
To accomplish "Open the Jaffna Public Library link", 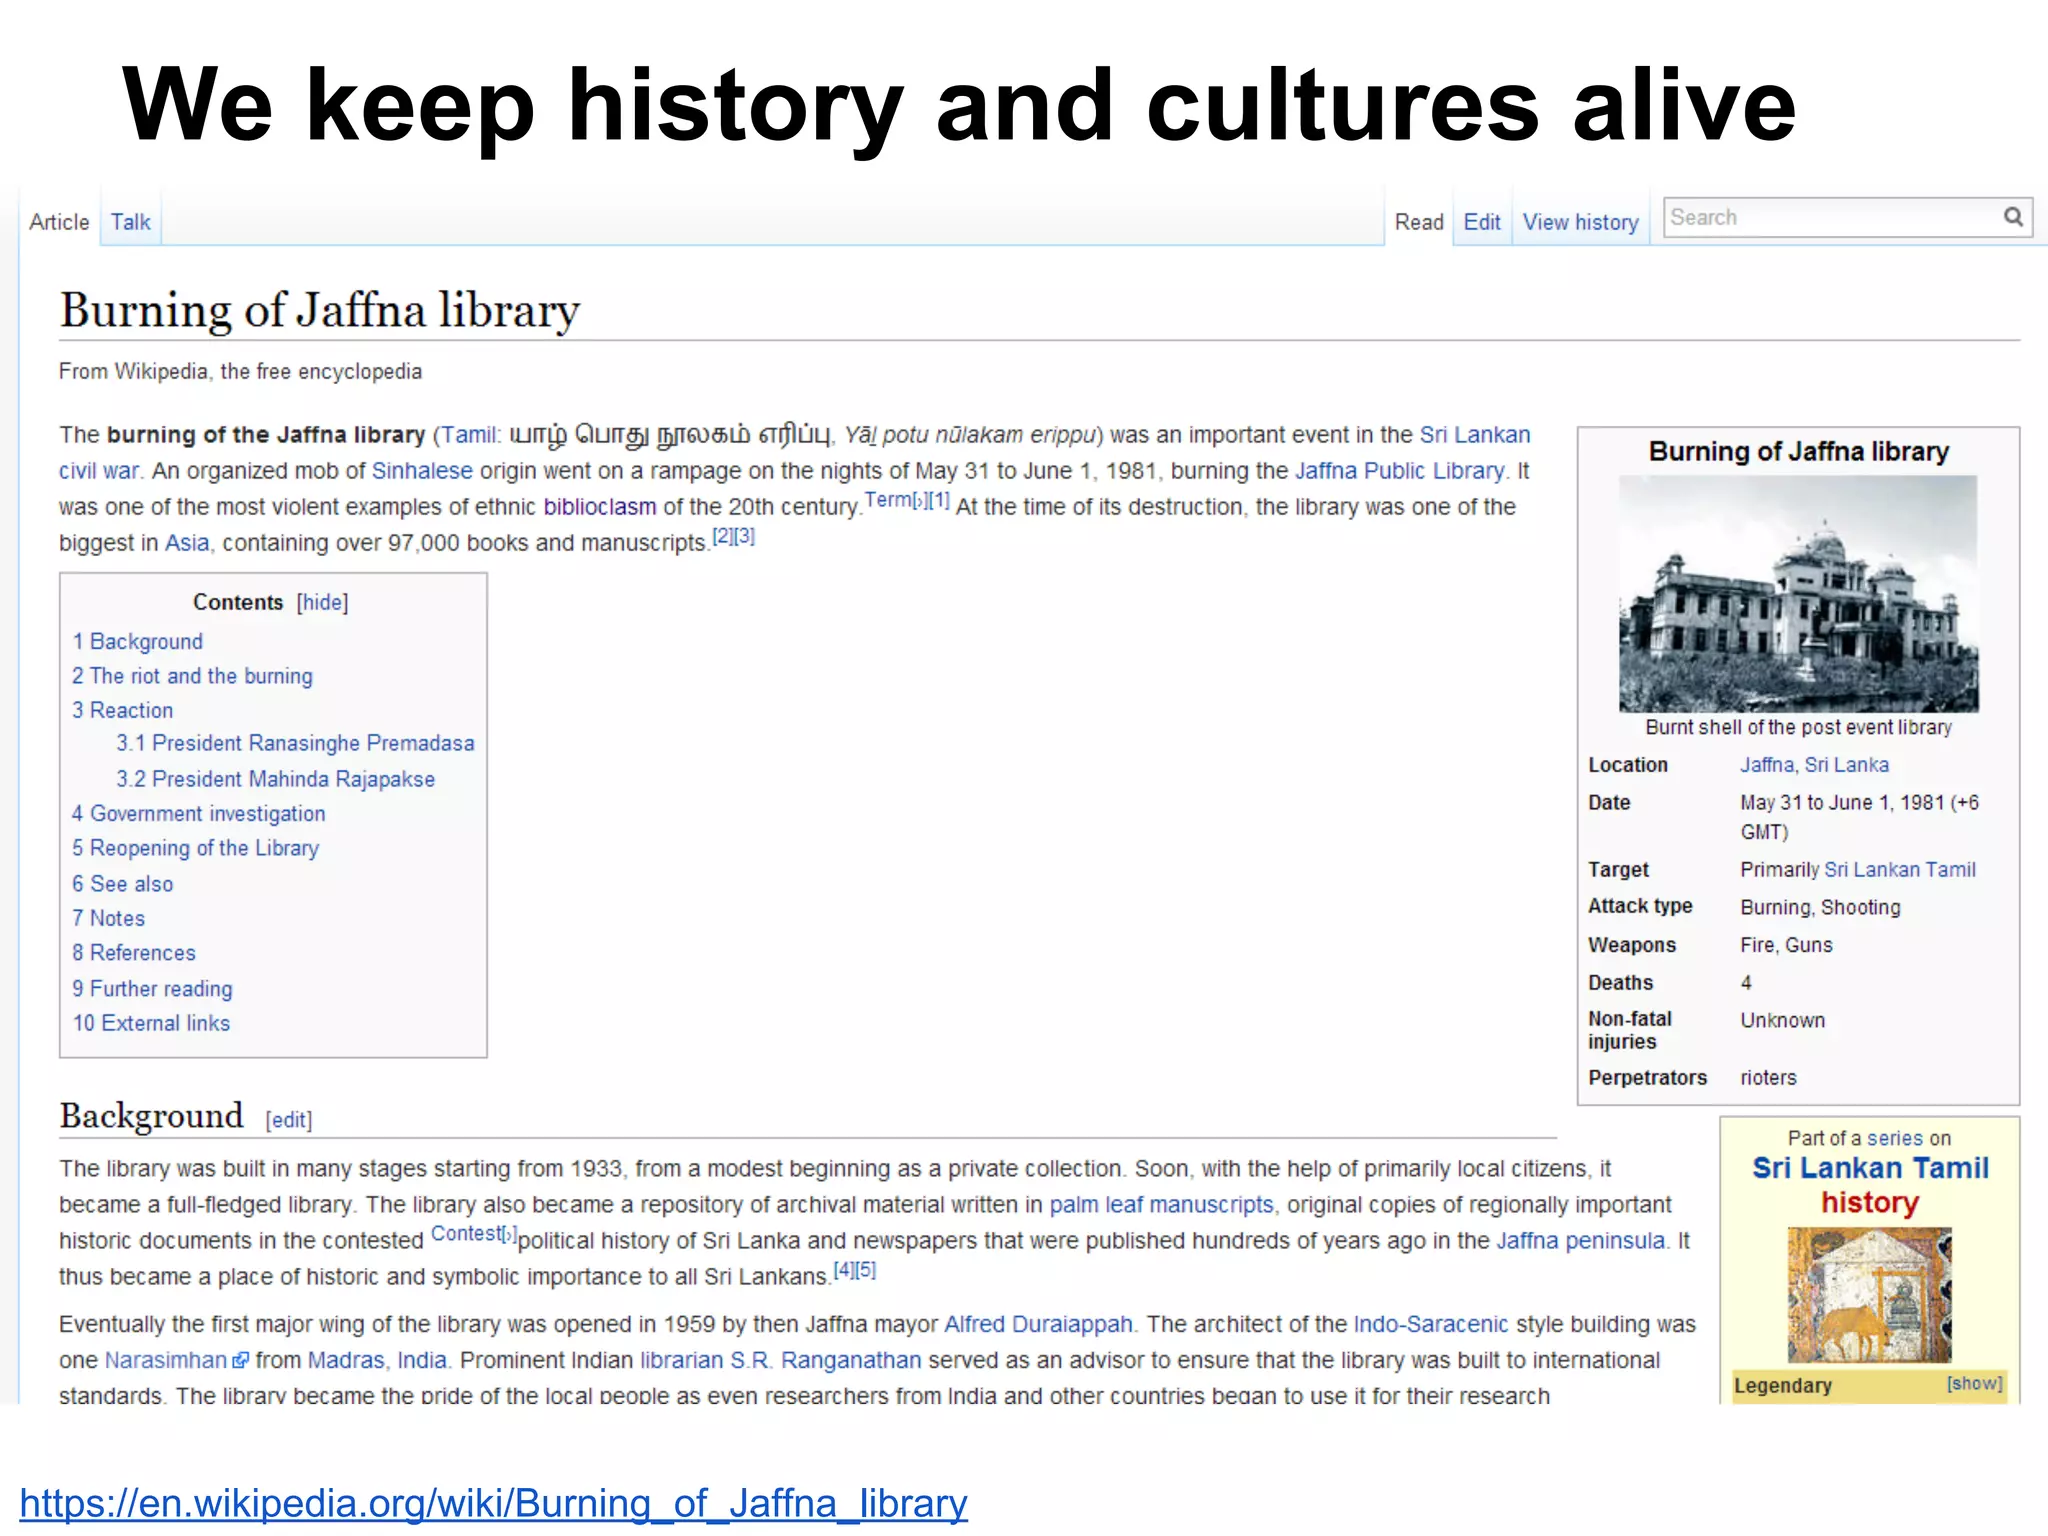I will pyautogui.click(x=1399, y=471).
